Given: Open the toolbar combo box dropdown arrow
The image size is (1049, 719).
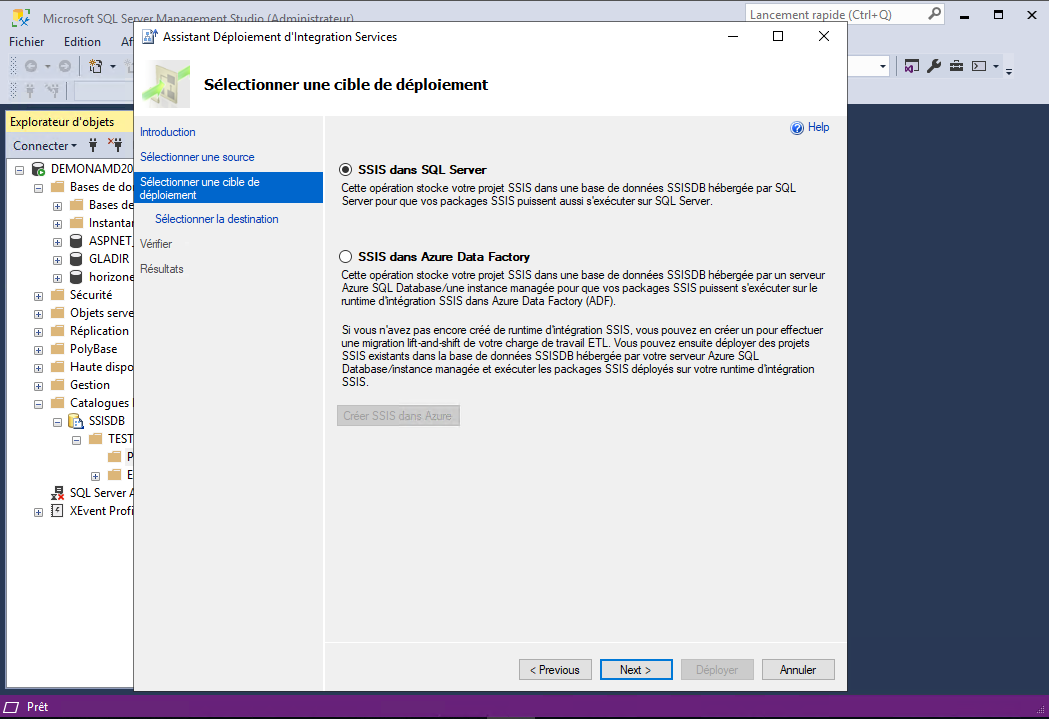Looking at the screenshot, I should (x=882, y=66).
